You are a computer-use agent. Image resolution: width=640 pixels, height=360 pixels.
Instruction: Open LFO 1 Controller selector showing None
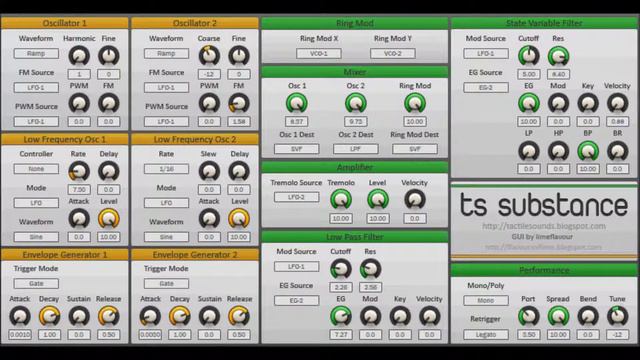point(36,169)
